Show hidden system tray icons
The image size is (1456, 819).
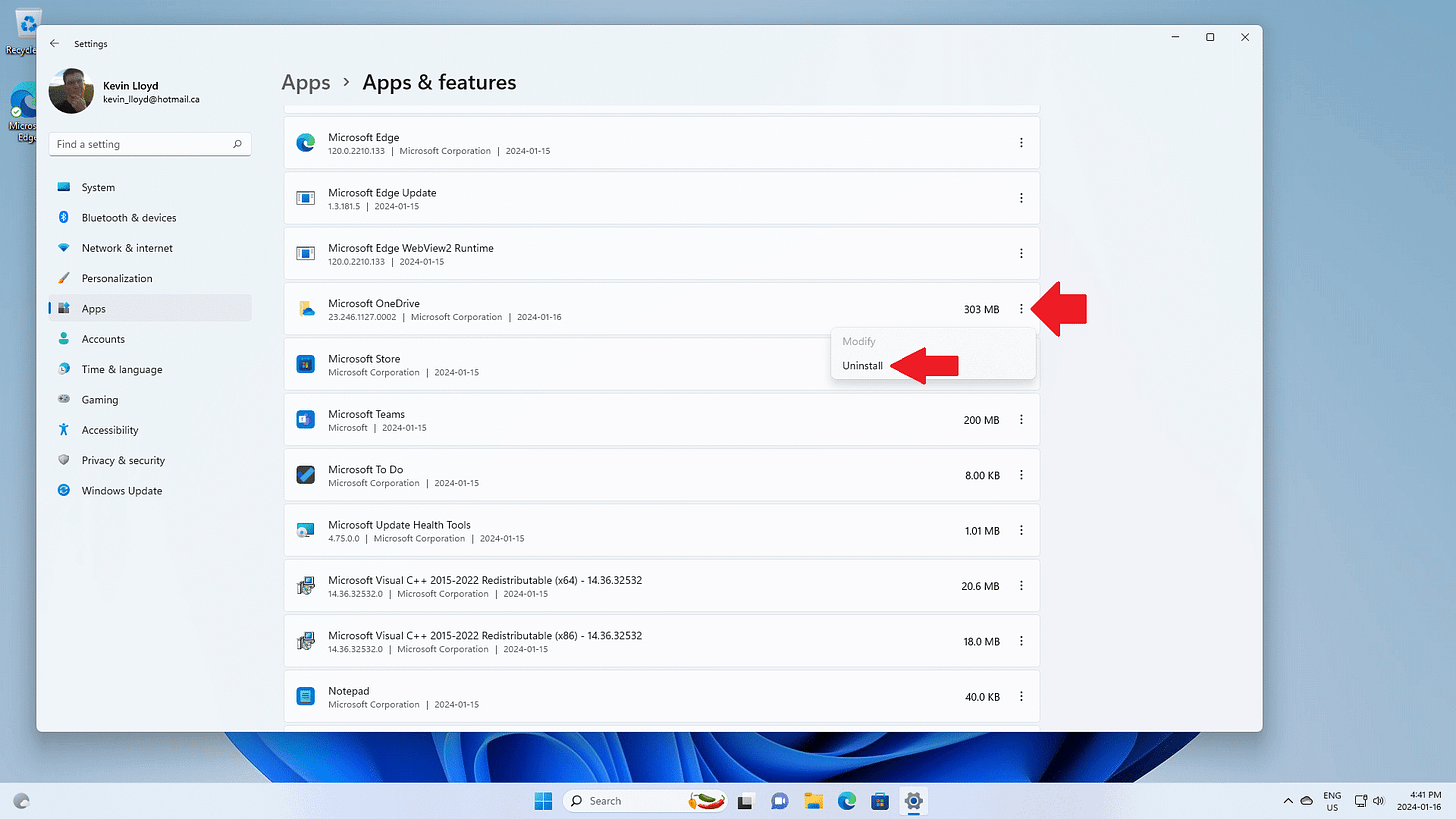(1287, 801)
